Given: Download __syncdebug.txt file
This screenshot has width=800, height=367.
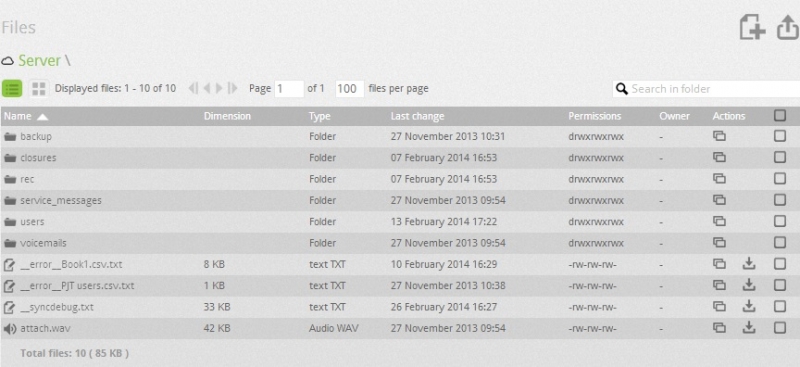Looking at the screenshot, I should tap(748, 306).
